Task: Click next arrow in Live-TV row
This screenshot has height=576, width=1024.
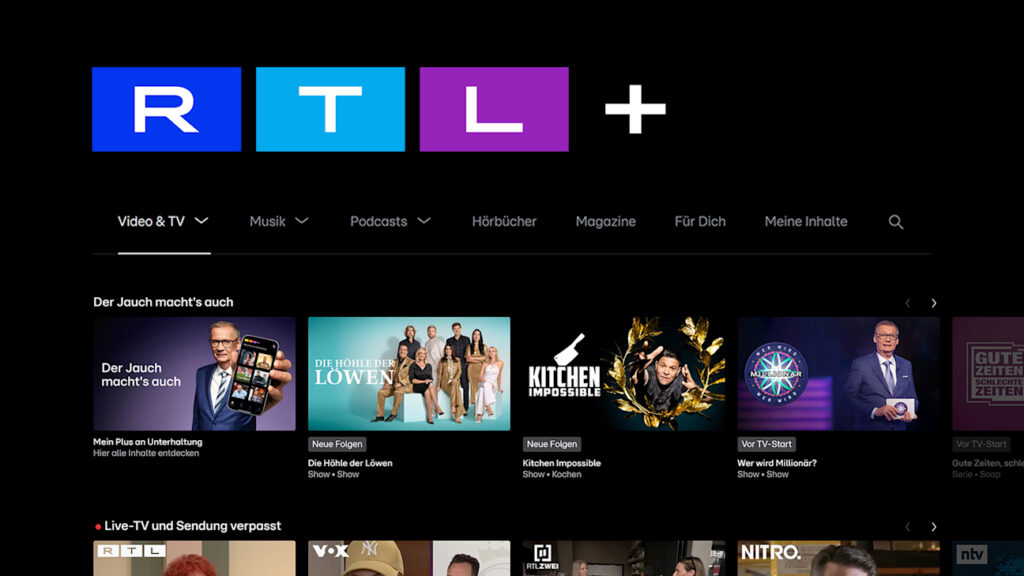Action: pos(934,527)
